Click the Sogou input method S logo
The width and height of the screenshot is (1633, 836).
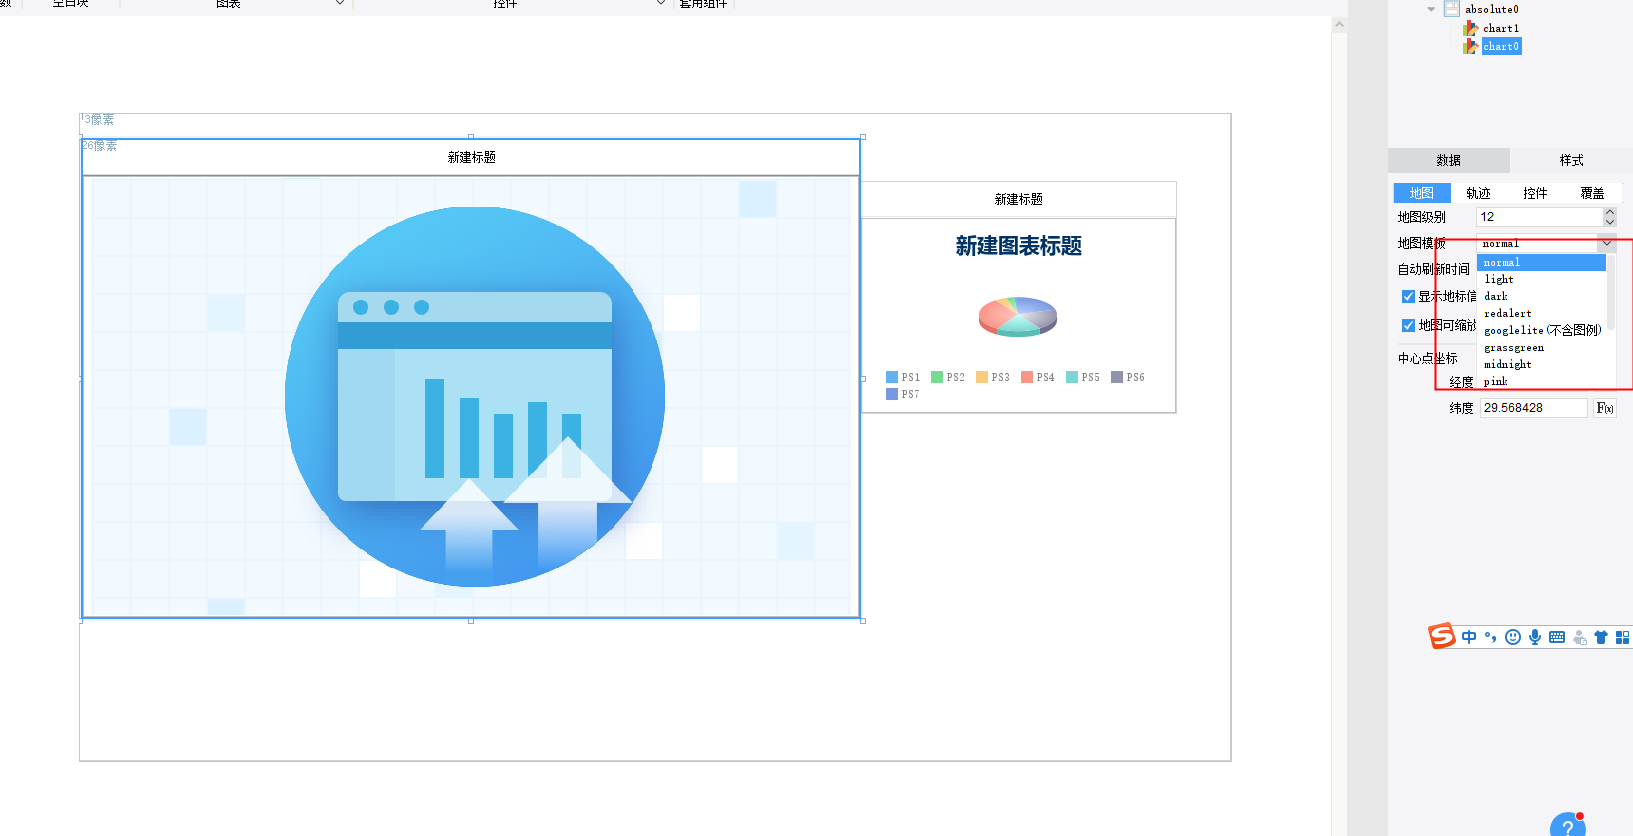coord(1442,636)
